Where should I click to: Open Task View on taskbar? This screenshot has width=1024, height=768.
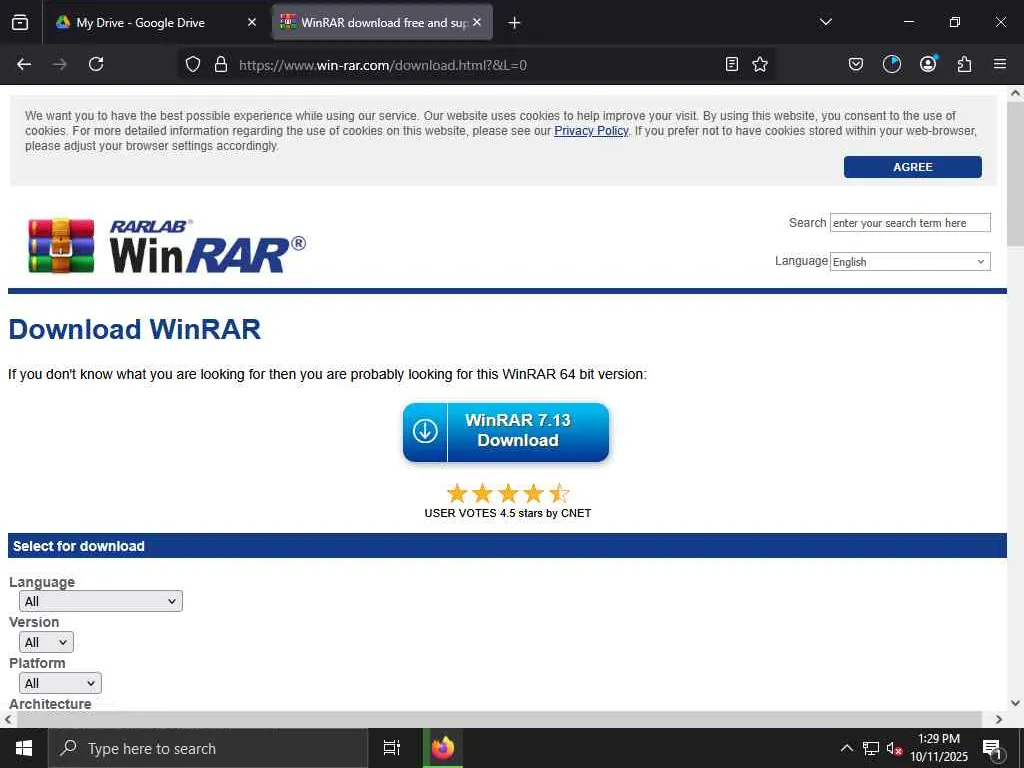pyautogui.click(x=392, y=748)
